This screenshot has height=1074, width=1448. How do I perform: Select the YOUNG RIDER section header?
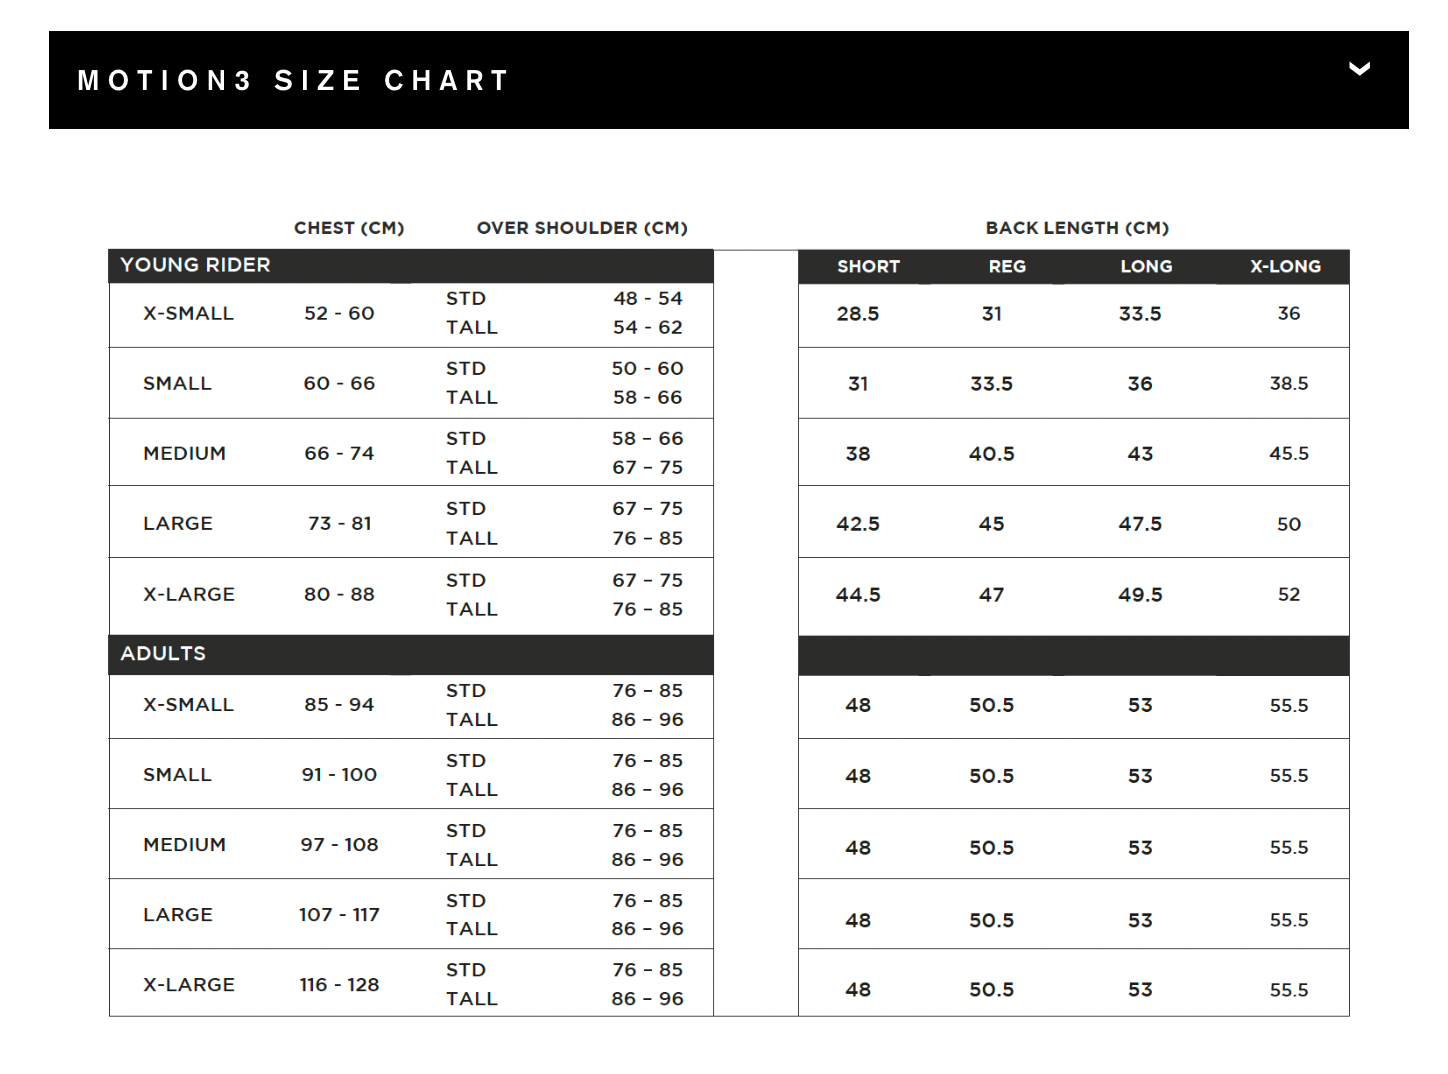pyautogui.click(x=195, y=265)
